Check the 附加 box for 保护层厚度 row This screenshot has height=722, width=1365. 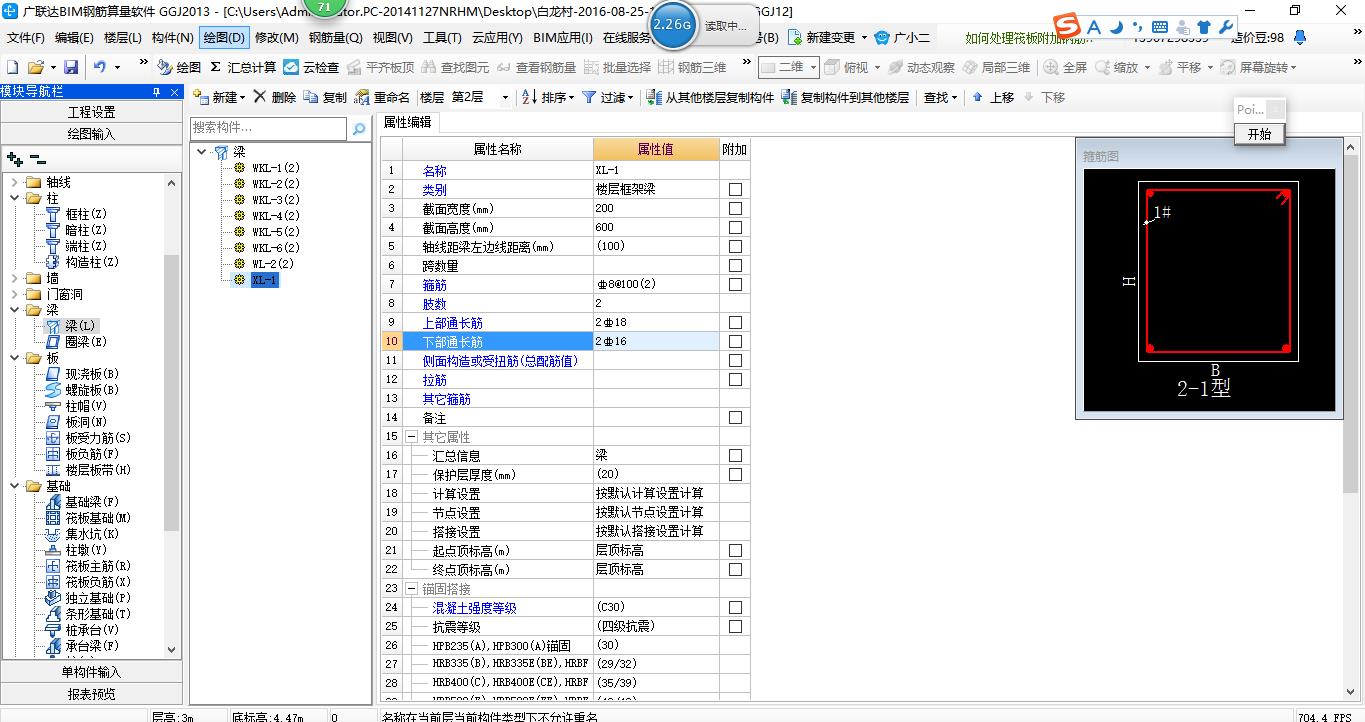[x=735, y=474]
